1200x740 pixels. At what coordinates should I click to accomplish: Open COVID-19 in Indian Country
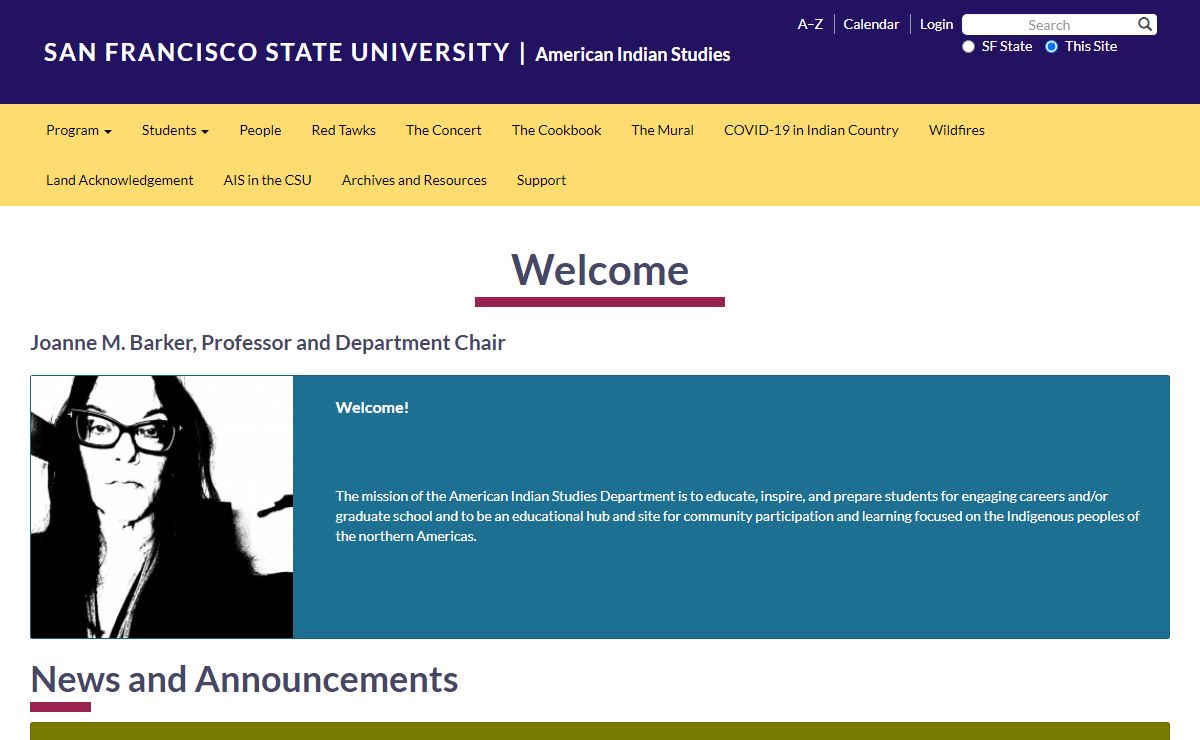click(x=811, y=130)
